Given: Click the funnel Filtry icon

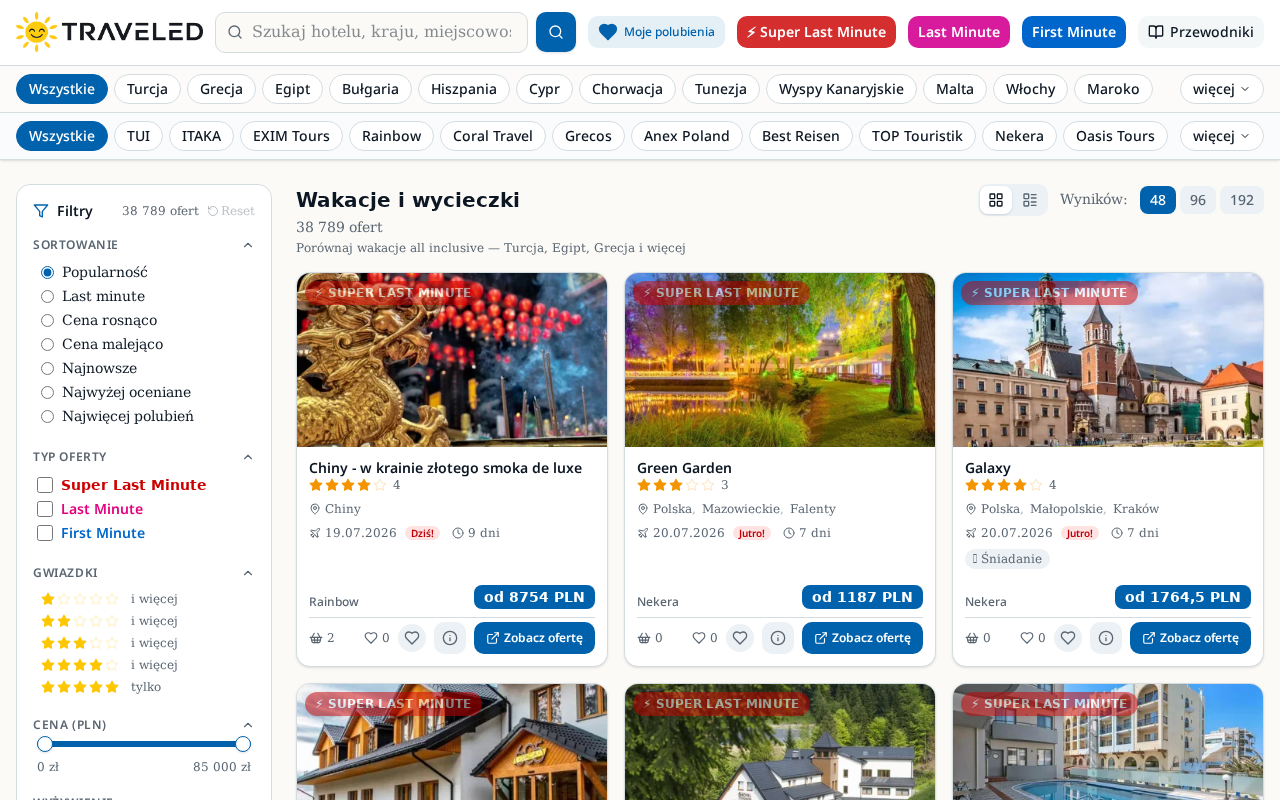Looking at the screenshot, I should pos(41,211).
